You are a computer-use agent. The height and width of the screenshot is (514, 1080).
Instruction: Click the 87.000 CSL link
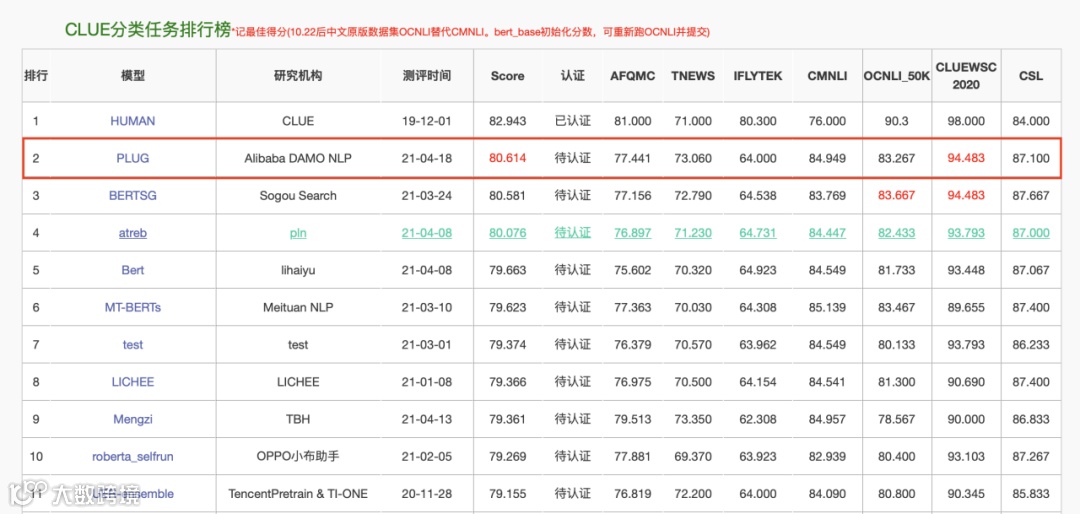[1031, 233]
